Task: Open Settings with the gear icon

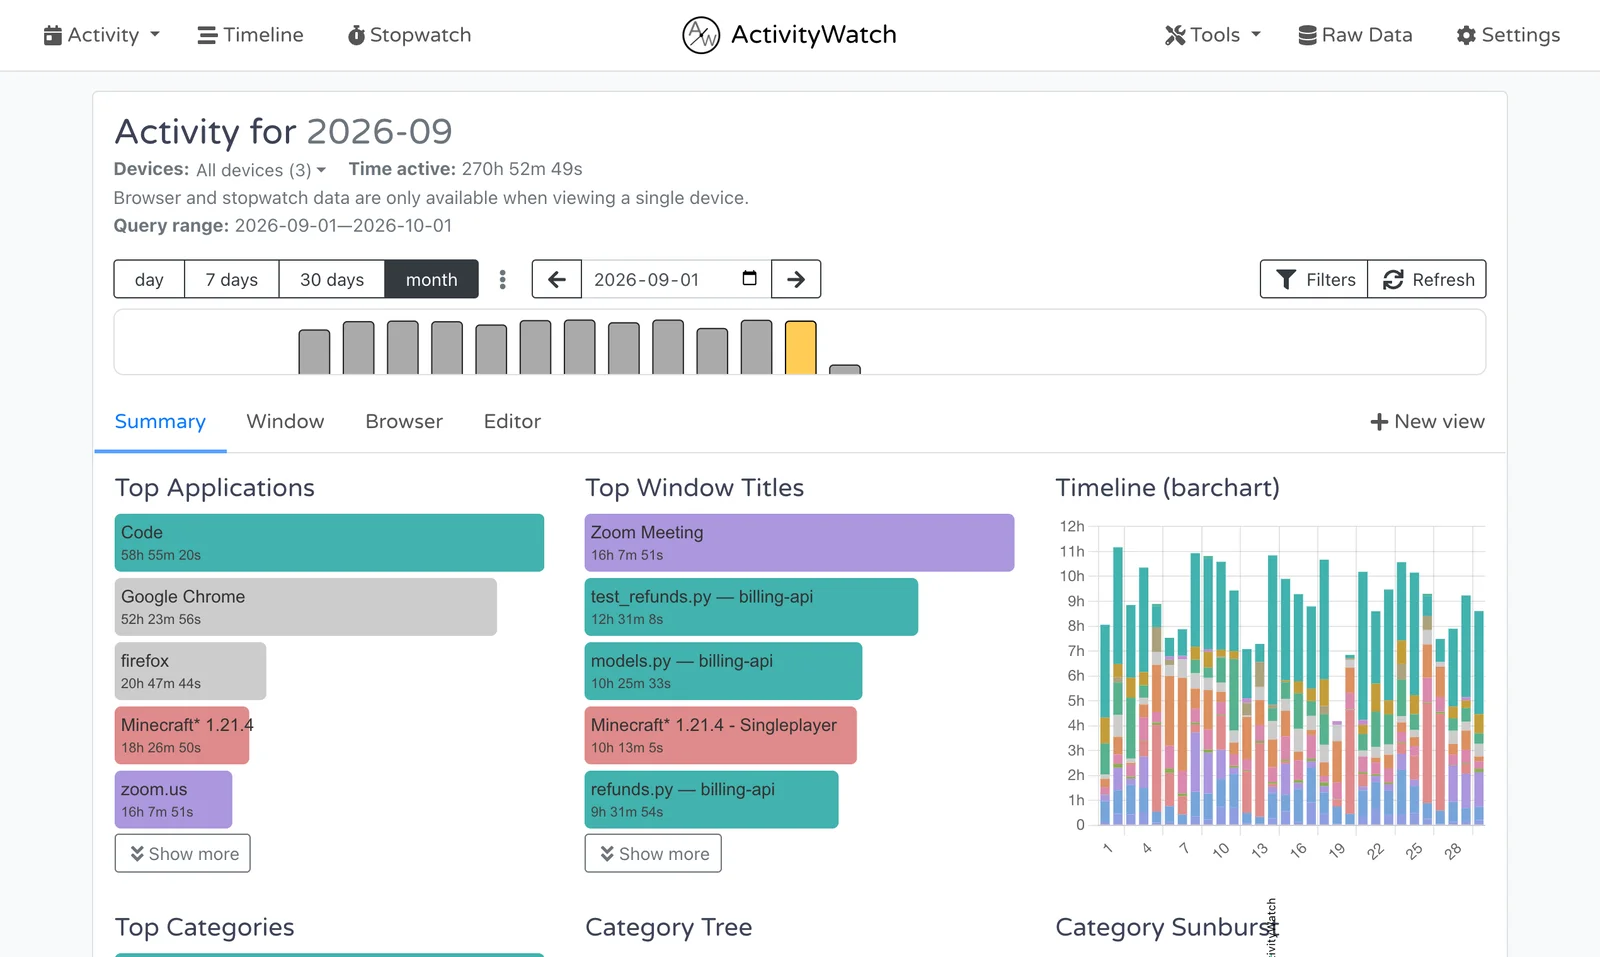Action: coord(1508,35)
